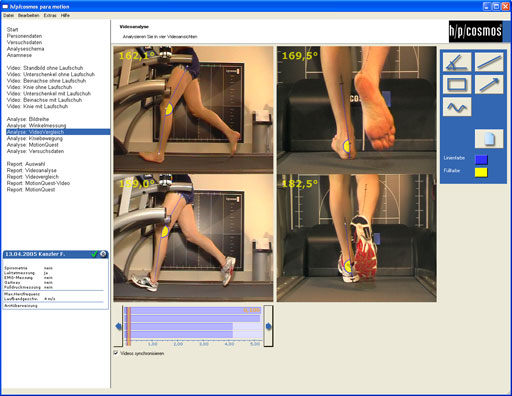
Task: Open 'Report: MotionQuest' last sidebar entry
Action: coord(31,190)
